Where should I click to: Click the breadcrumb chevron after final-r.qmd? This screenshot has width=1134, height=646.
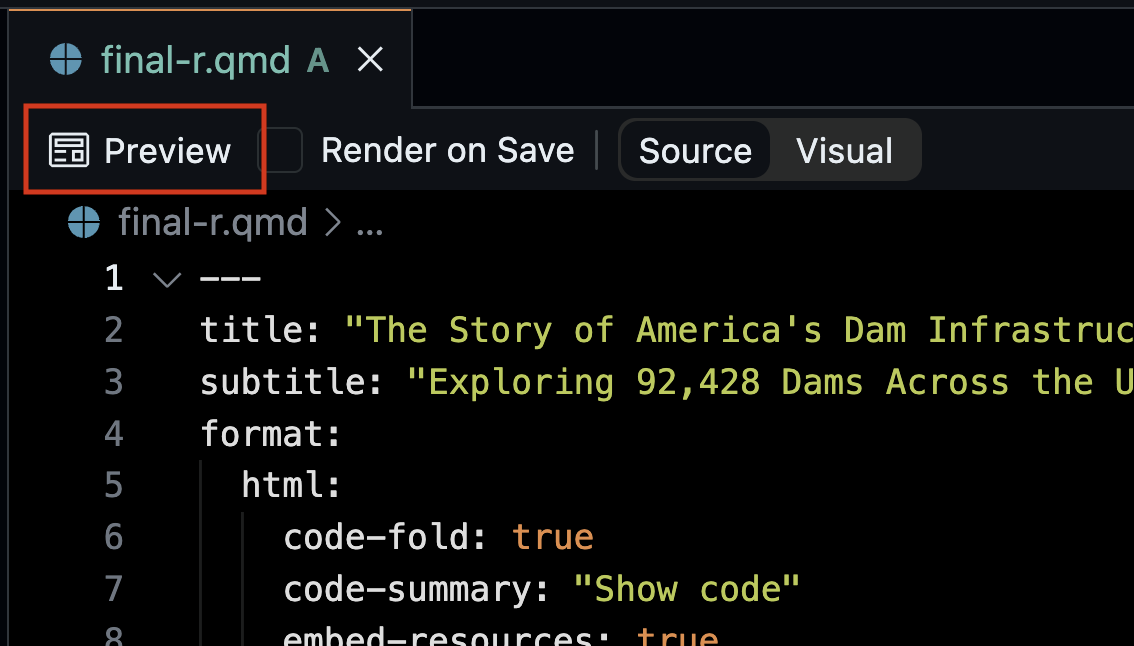coord(332,223)
